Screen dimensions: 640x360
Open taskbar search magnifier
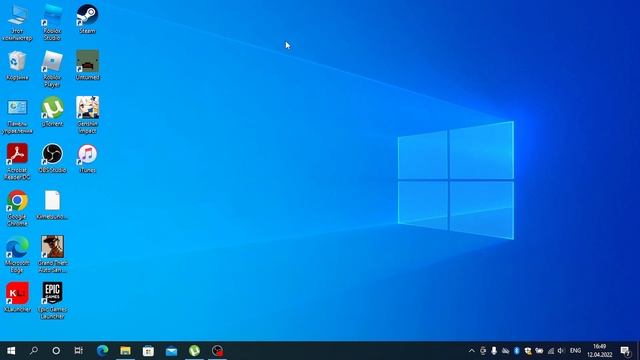pyautogui.click(x=34, y=351)
